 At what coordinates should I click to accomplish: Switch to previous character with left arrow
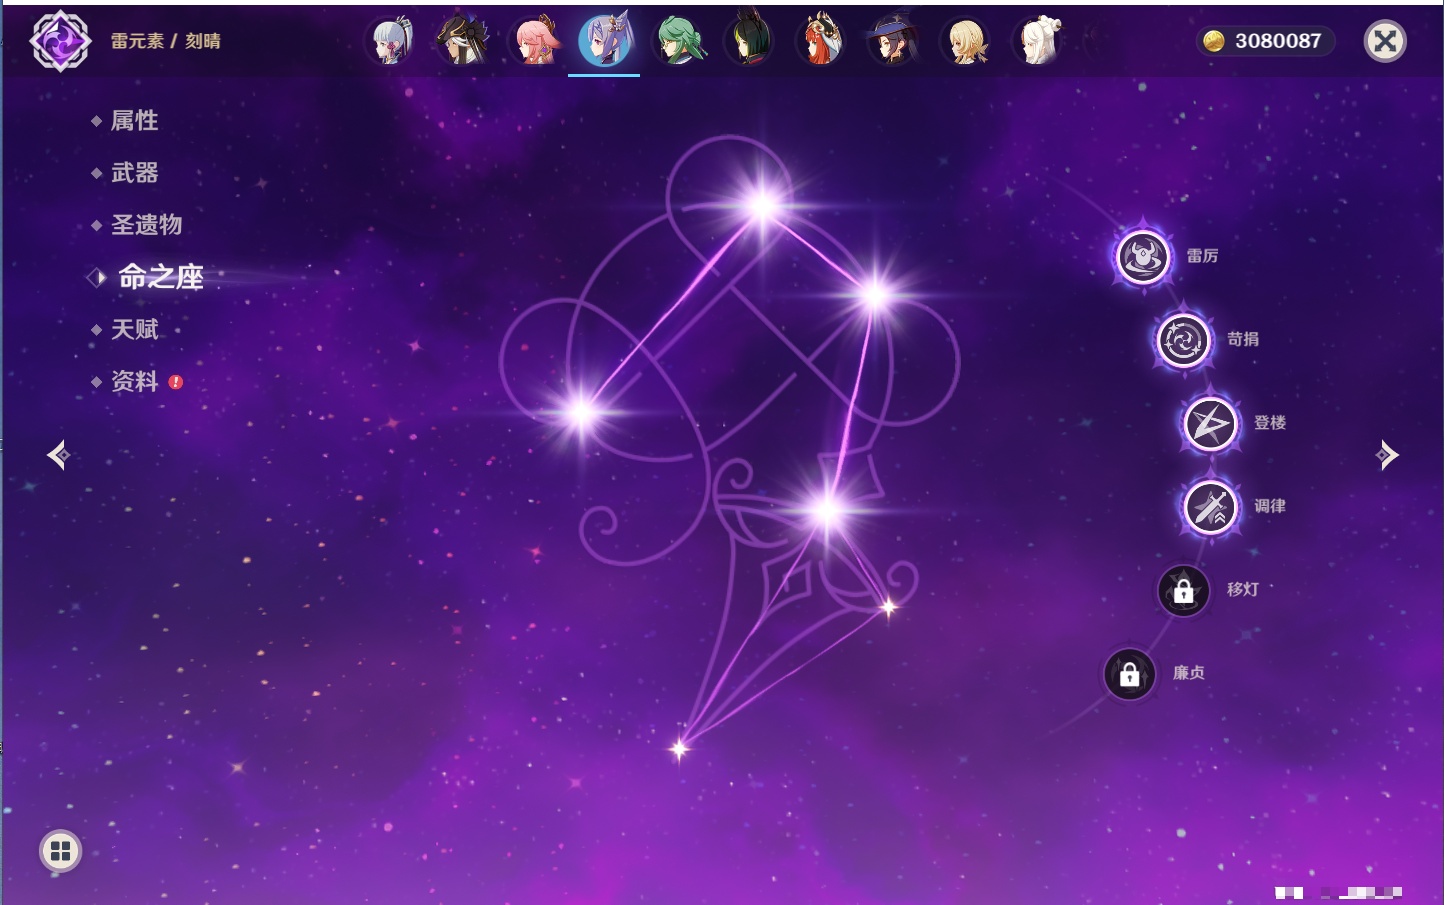[58, 455]
